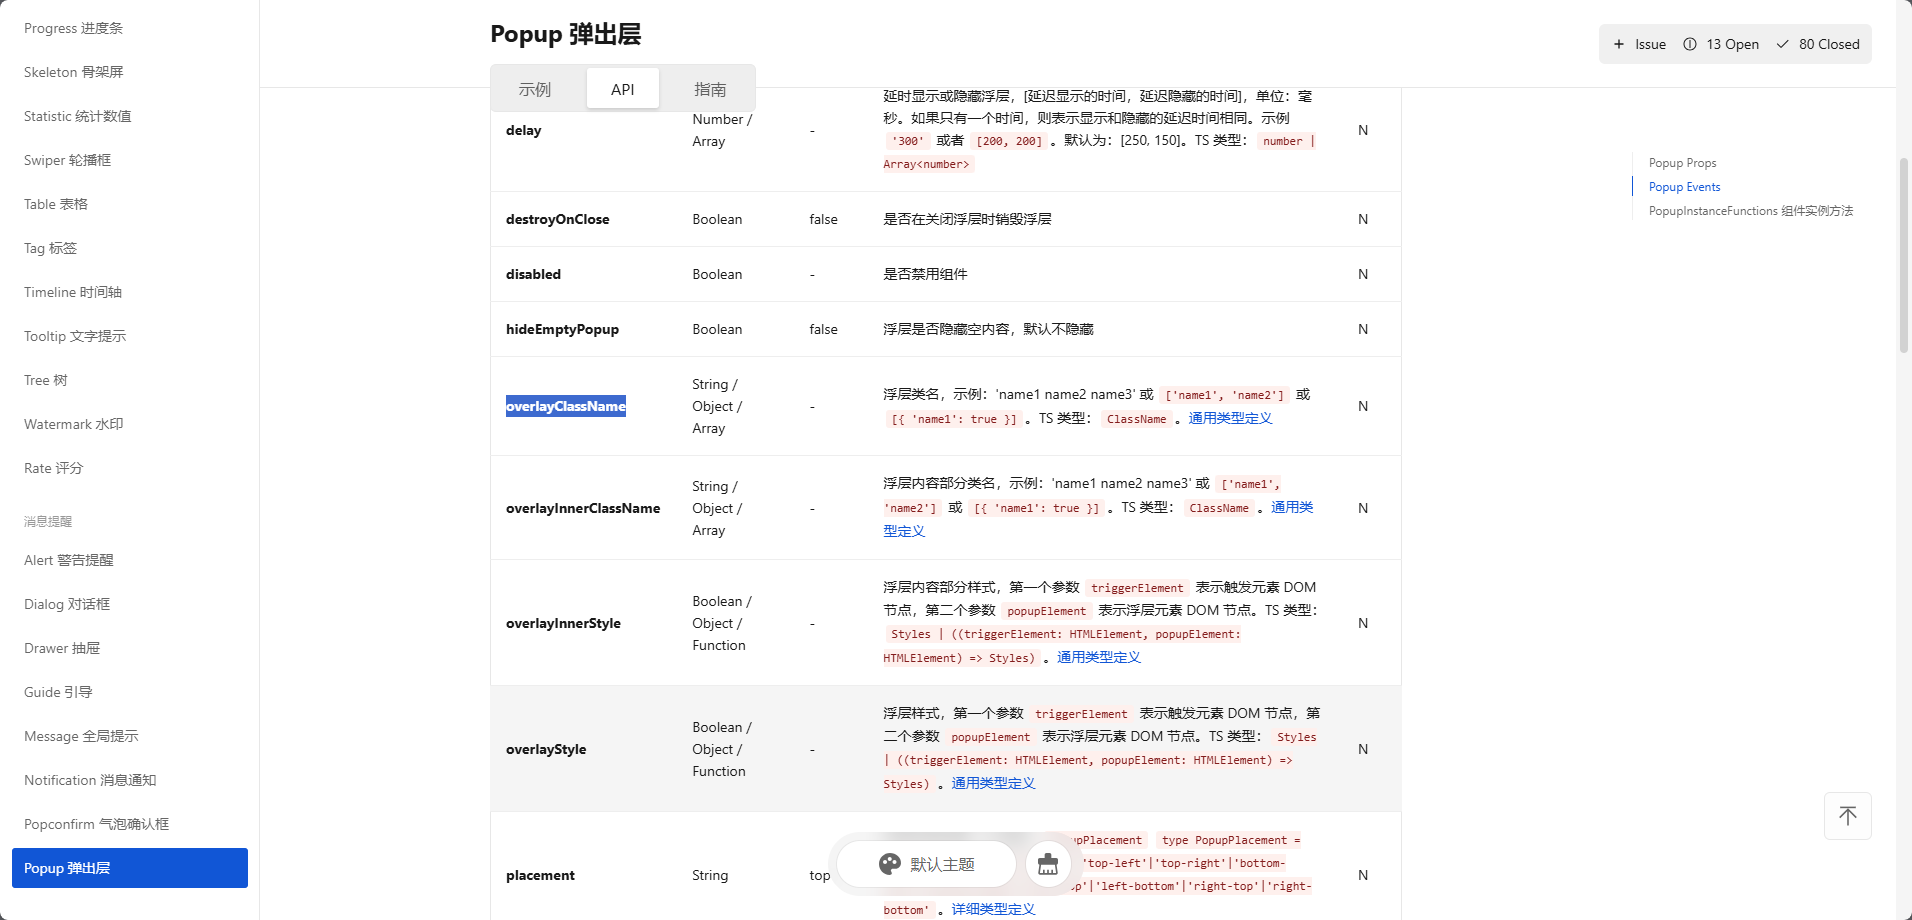Click the ClassName type tag in overlayClassName row
Image resolution: width=1912 pixels, height=920 pixels.
[x=1136, y=419]
